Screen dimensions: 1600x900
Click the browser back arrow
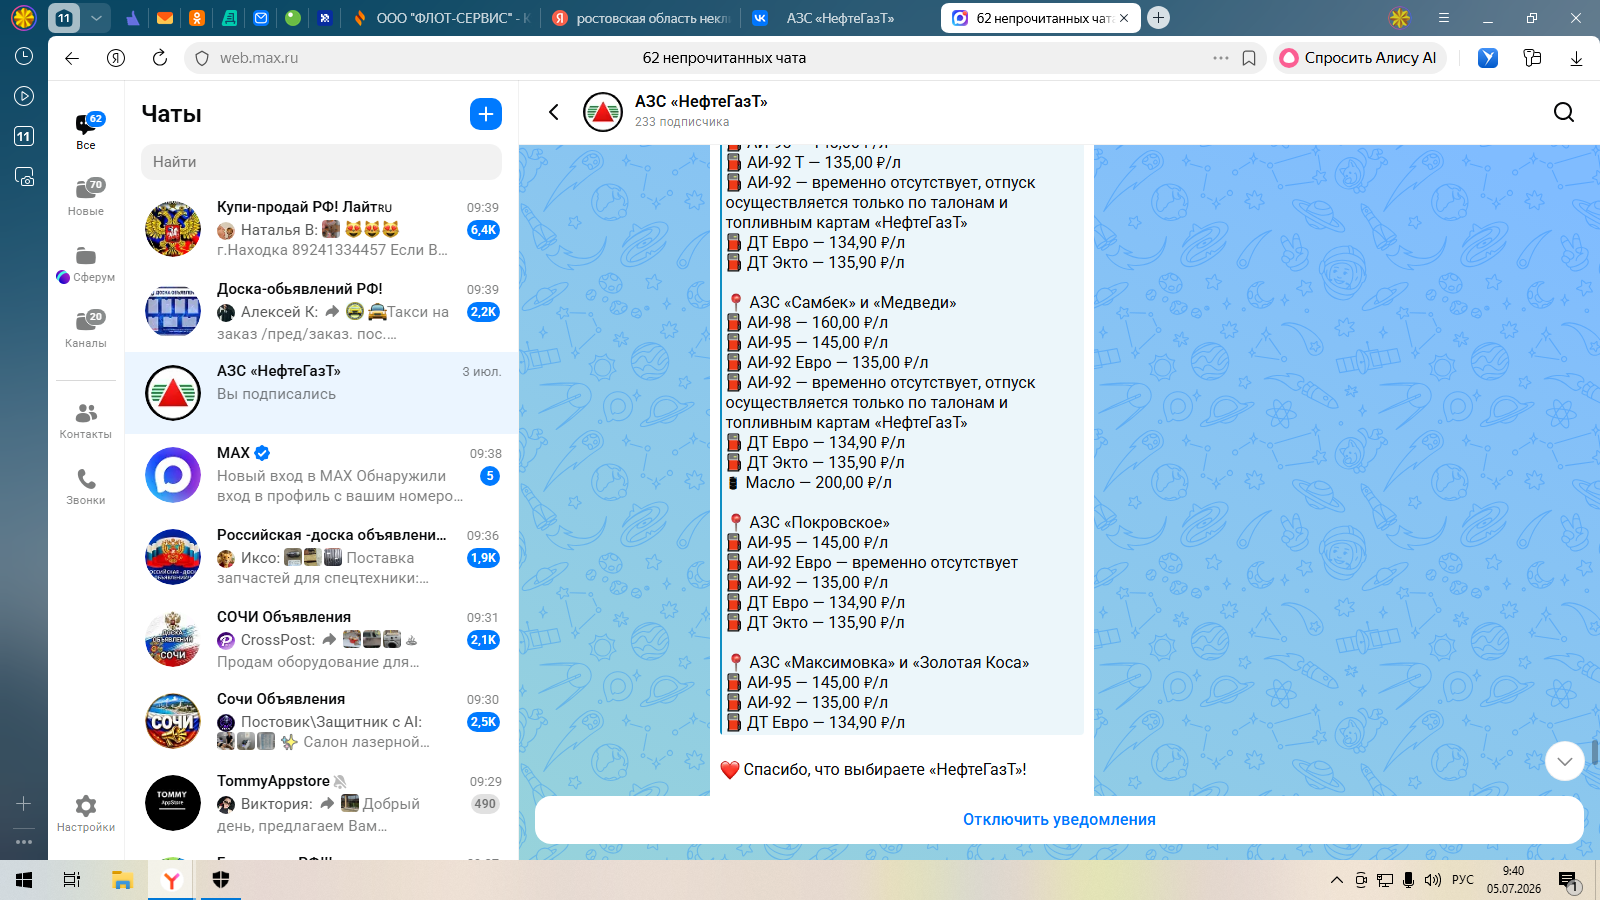click(72, 58)
